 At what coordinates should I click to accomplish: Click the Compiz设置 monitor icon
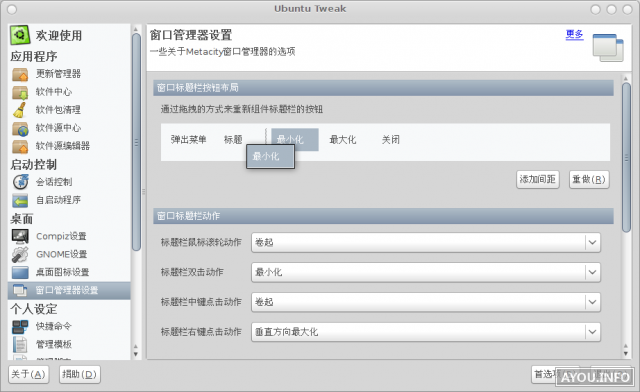[20, 236]
